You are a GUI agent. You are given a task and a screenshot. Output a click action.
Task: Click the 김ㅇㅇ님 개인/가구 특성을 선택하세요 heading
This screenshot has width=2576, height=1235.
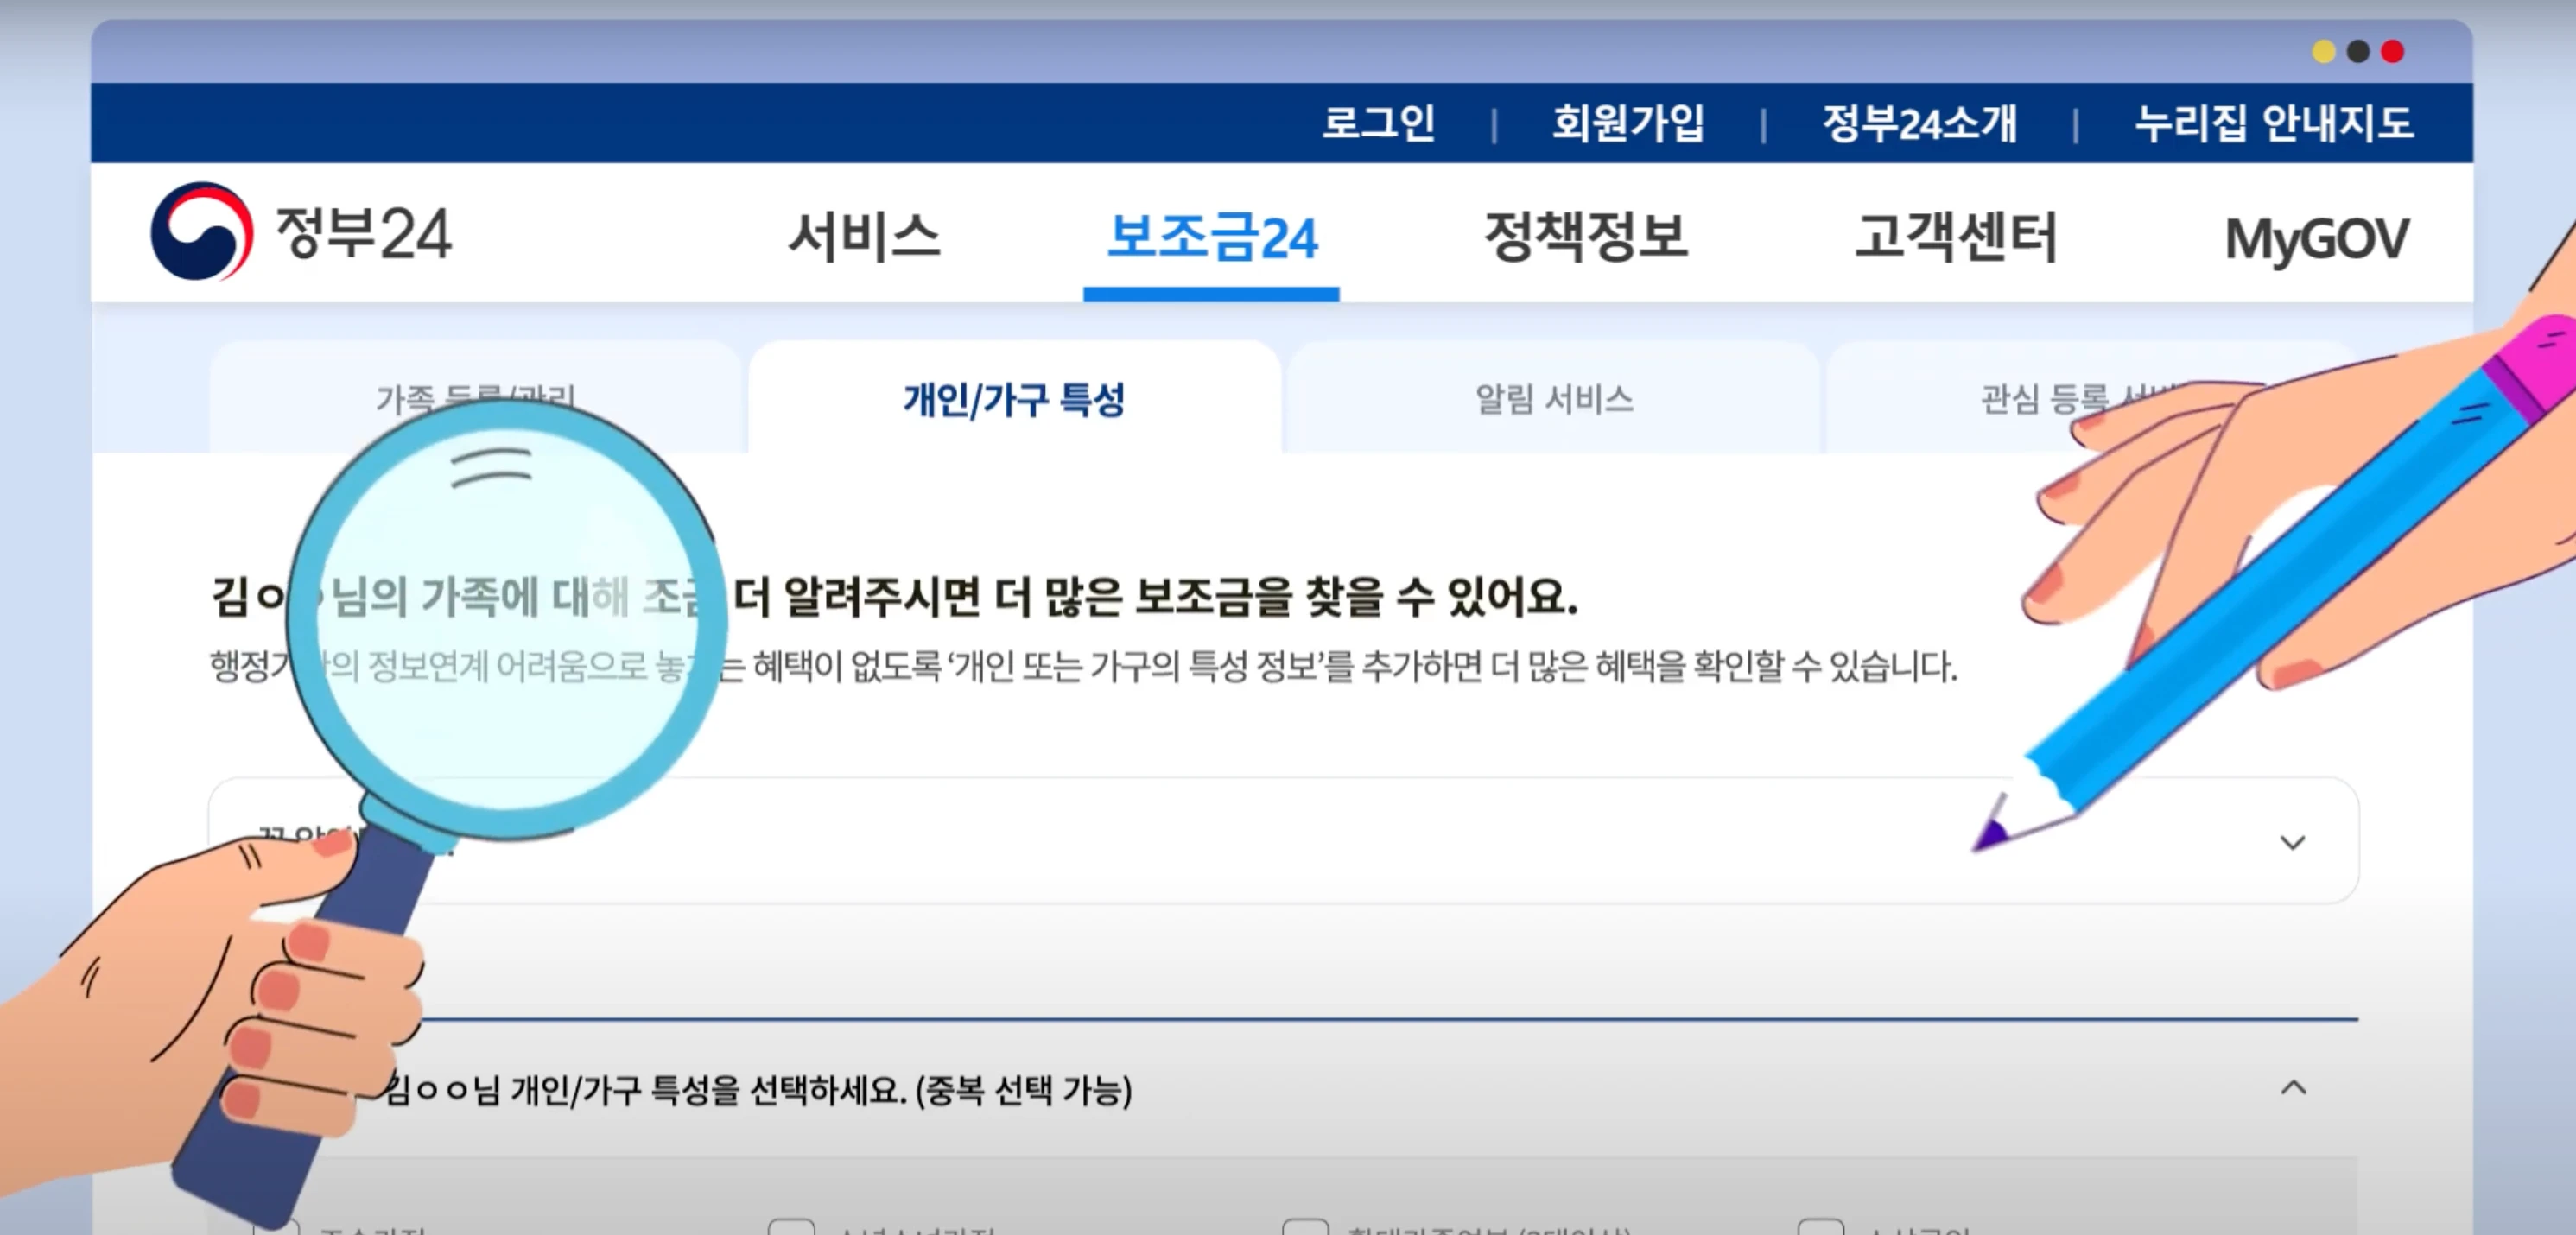(758, 1089)
